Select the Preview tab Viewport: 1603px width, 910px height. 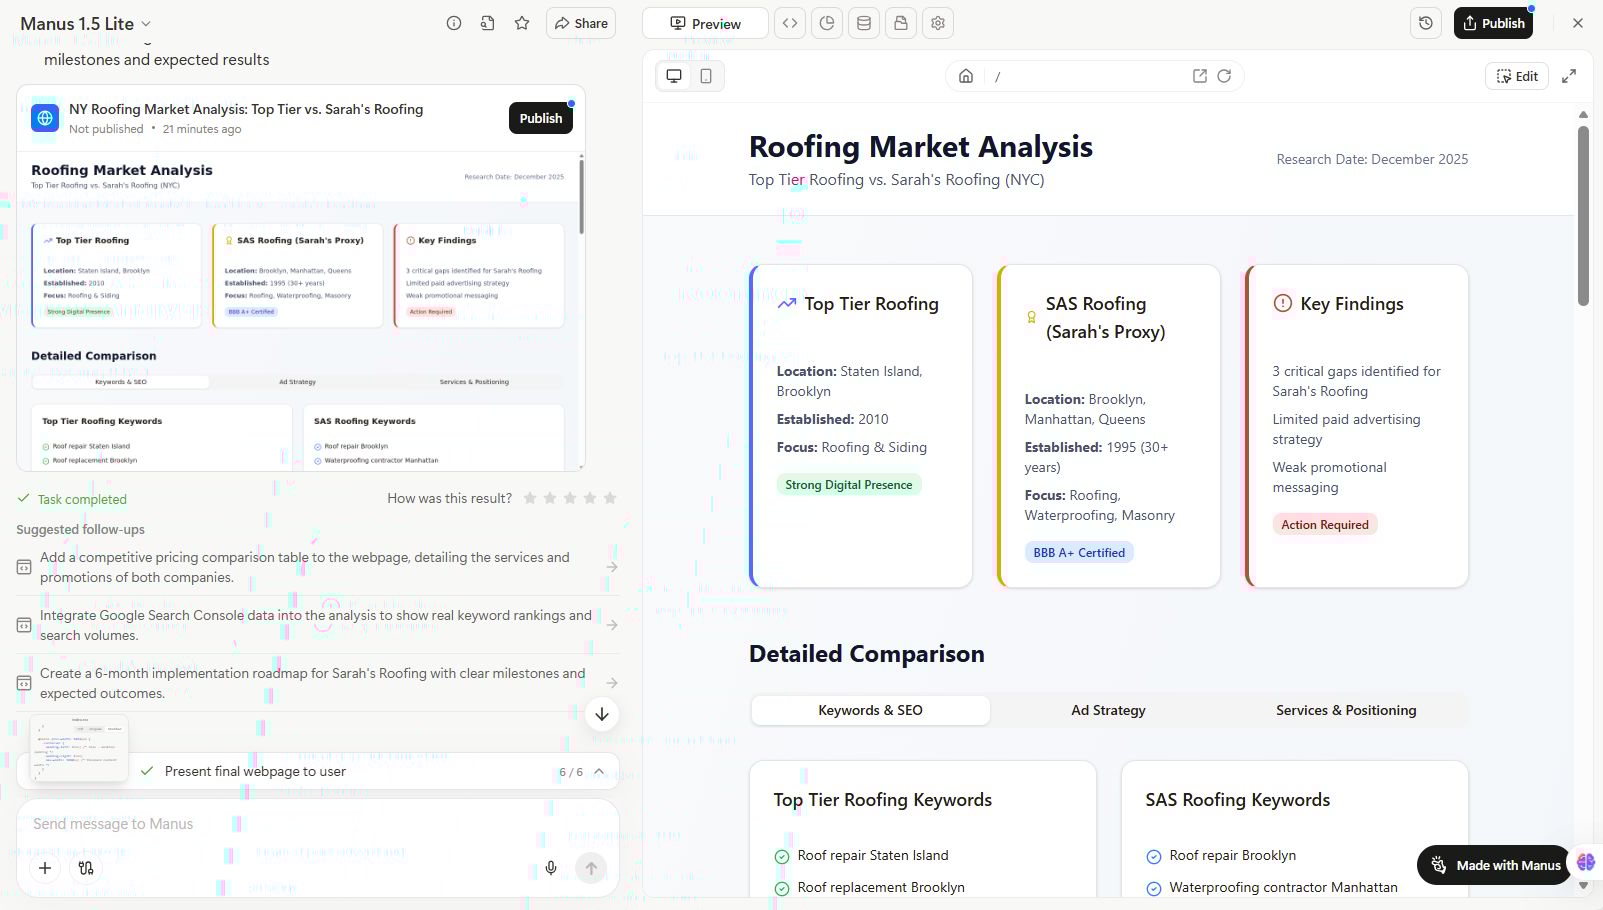point(705,23)
